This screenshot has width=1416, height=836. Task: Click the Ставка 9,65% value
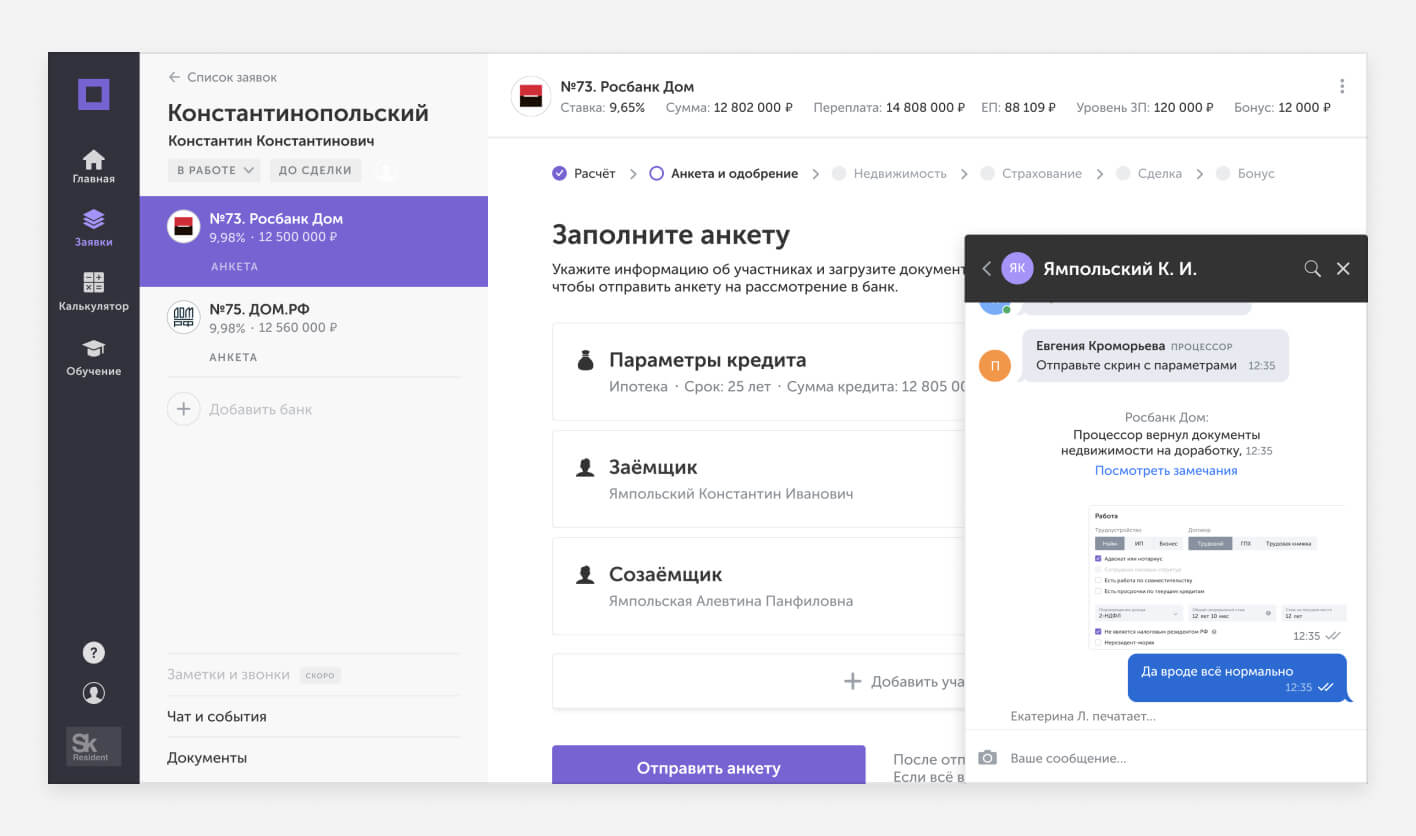[602, 107]
